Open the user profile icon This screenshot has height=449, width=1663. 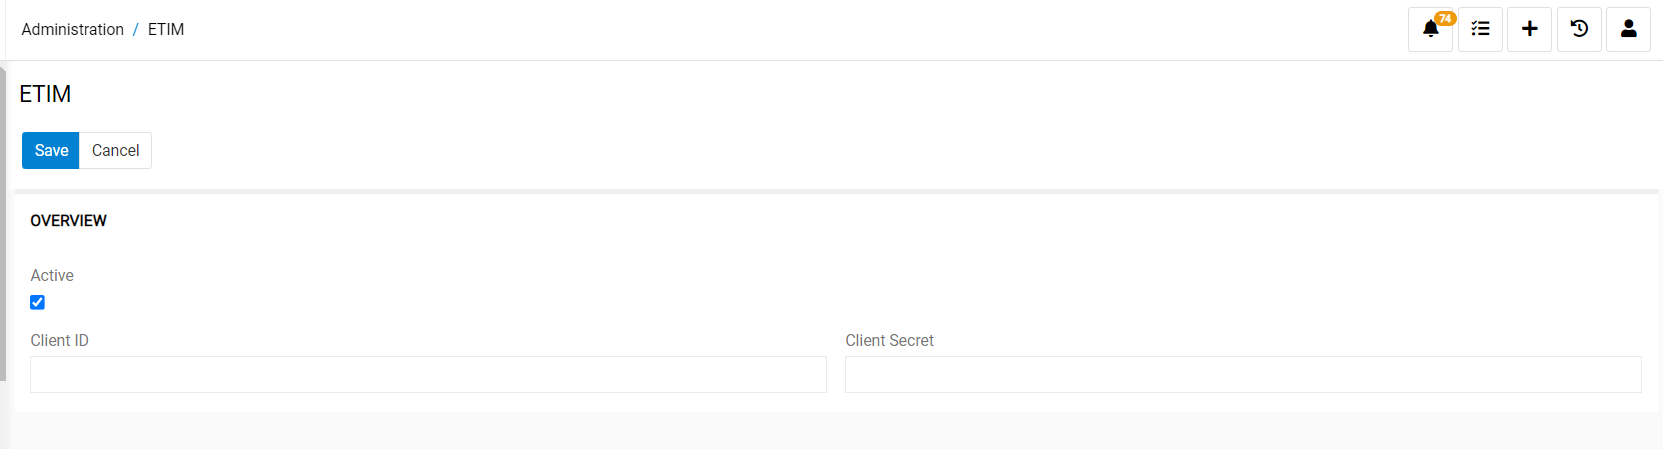click(x=1628, y=30)
